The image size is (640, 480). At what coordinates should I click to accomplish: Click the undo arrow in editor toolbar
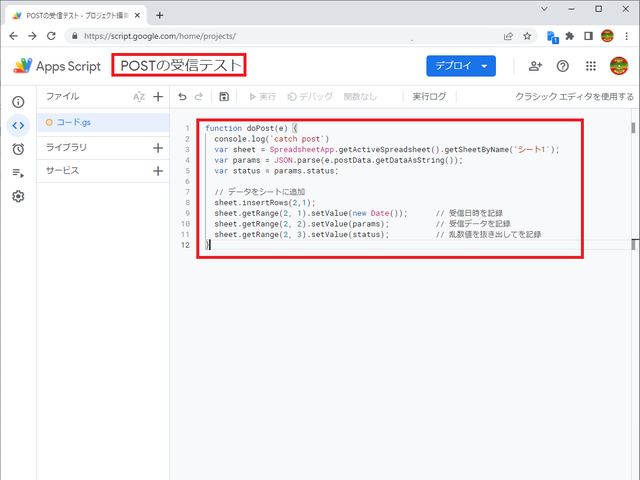182,97
